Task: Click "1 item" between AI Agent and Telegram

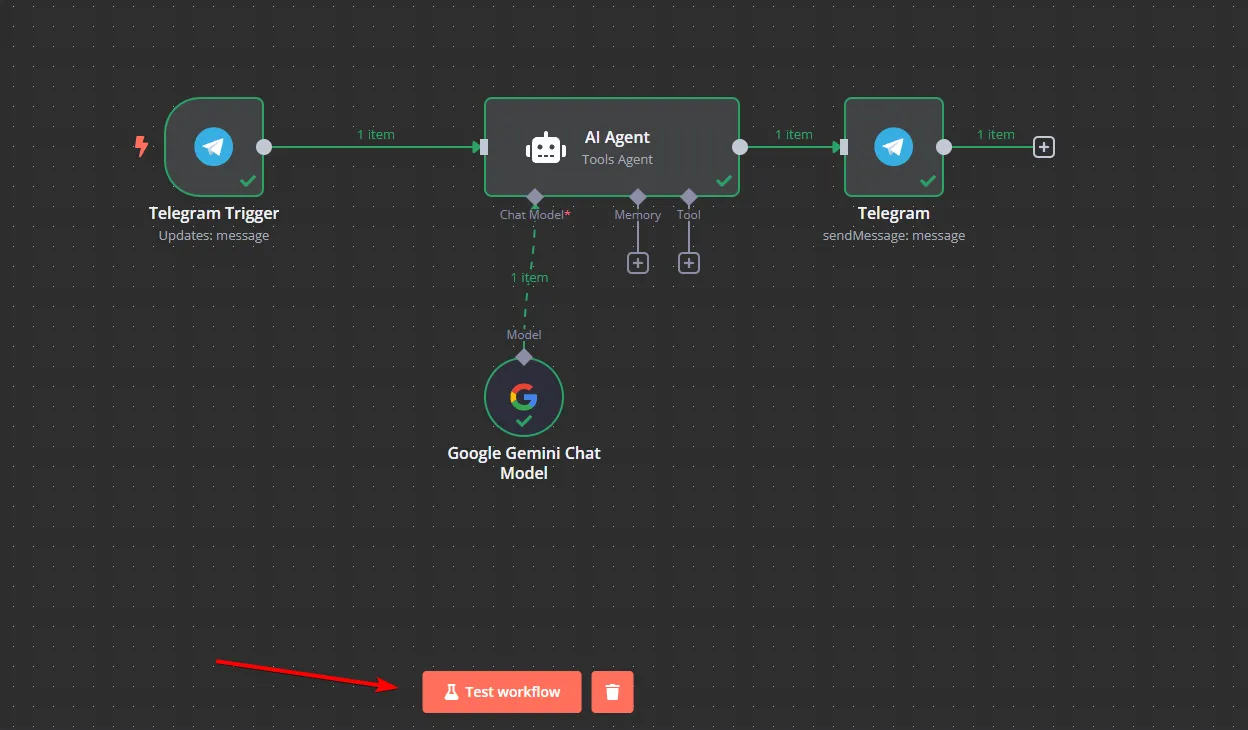Action: click(x=793, y=134)
